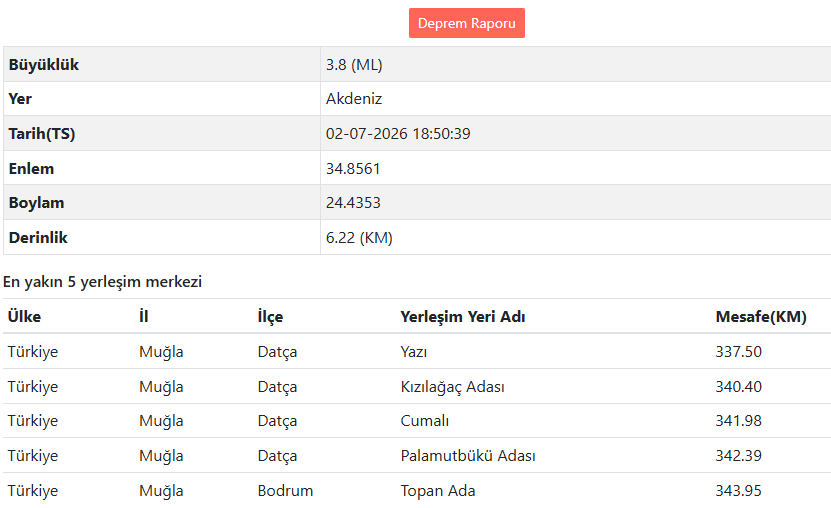Select Datça in the Kızılağaç Adası row
Viewport: 831px width, 508px height.
[x=277, y=387]
